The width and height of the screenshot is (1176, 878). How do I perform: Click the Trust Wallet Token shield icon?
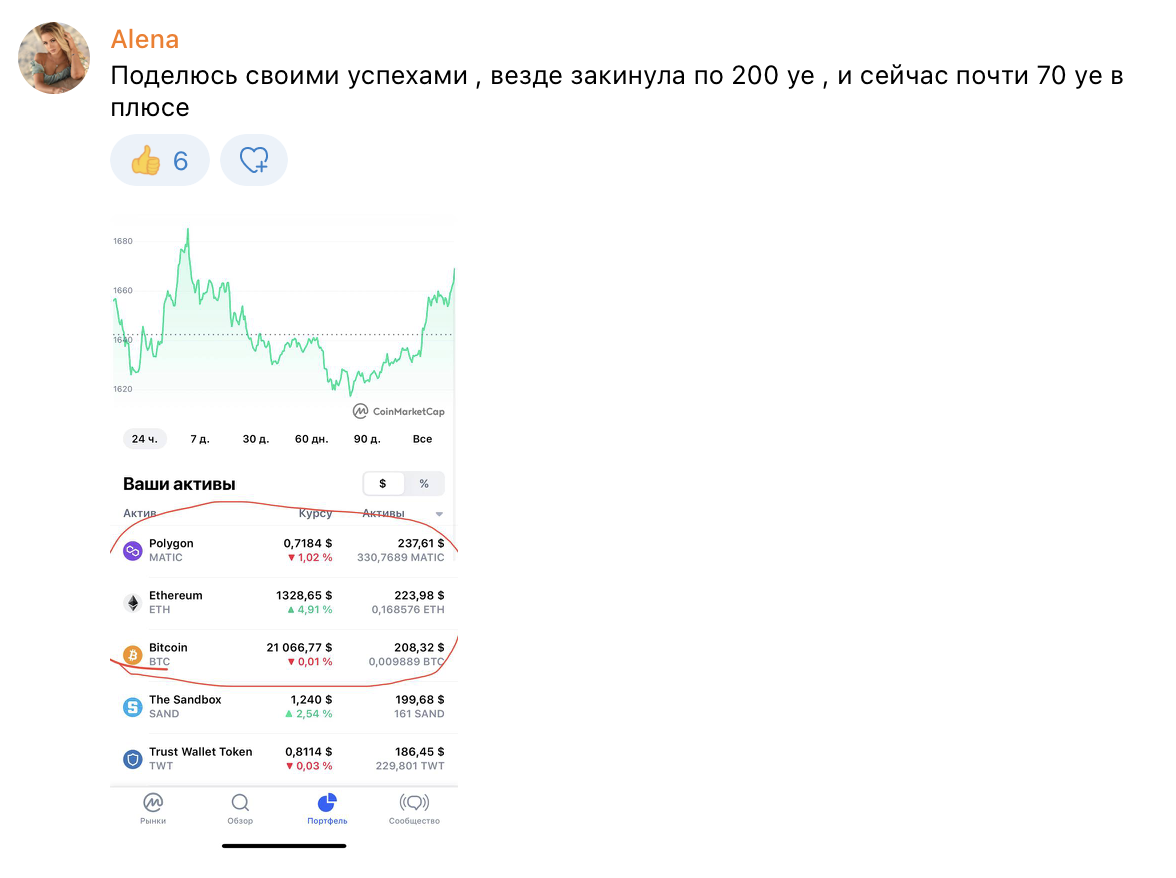pos(132,759)
